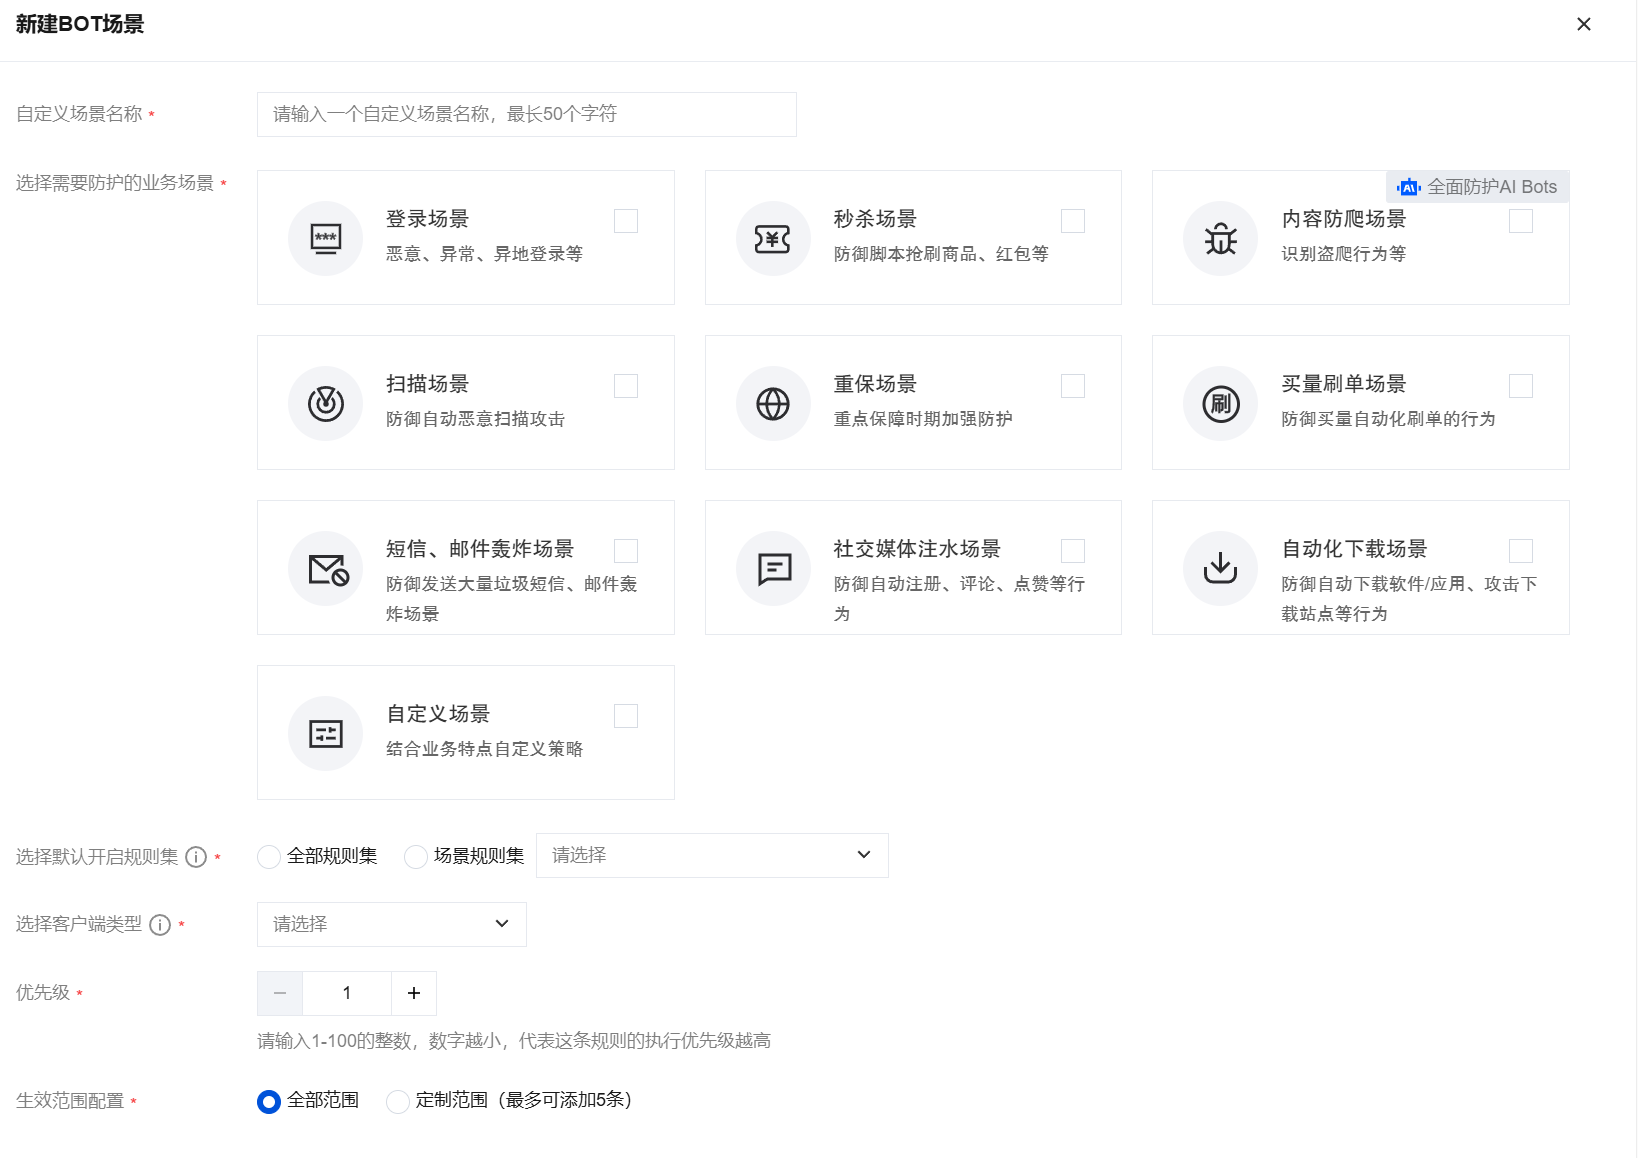Tick the 自定义场景 checkbox
The height and width of the screenshot is (1158, 1642).
(626, 716)
